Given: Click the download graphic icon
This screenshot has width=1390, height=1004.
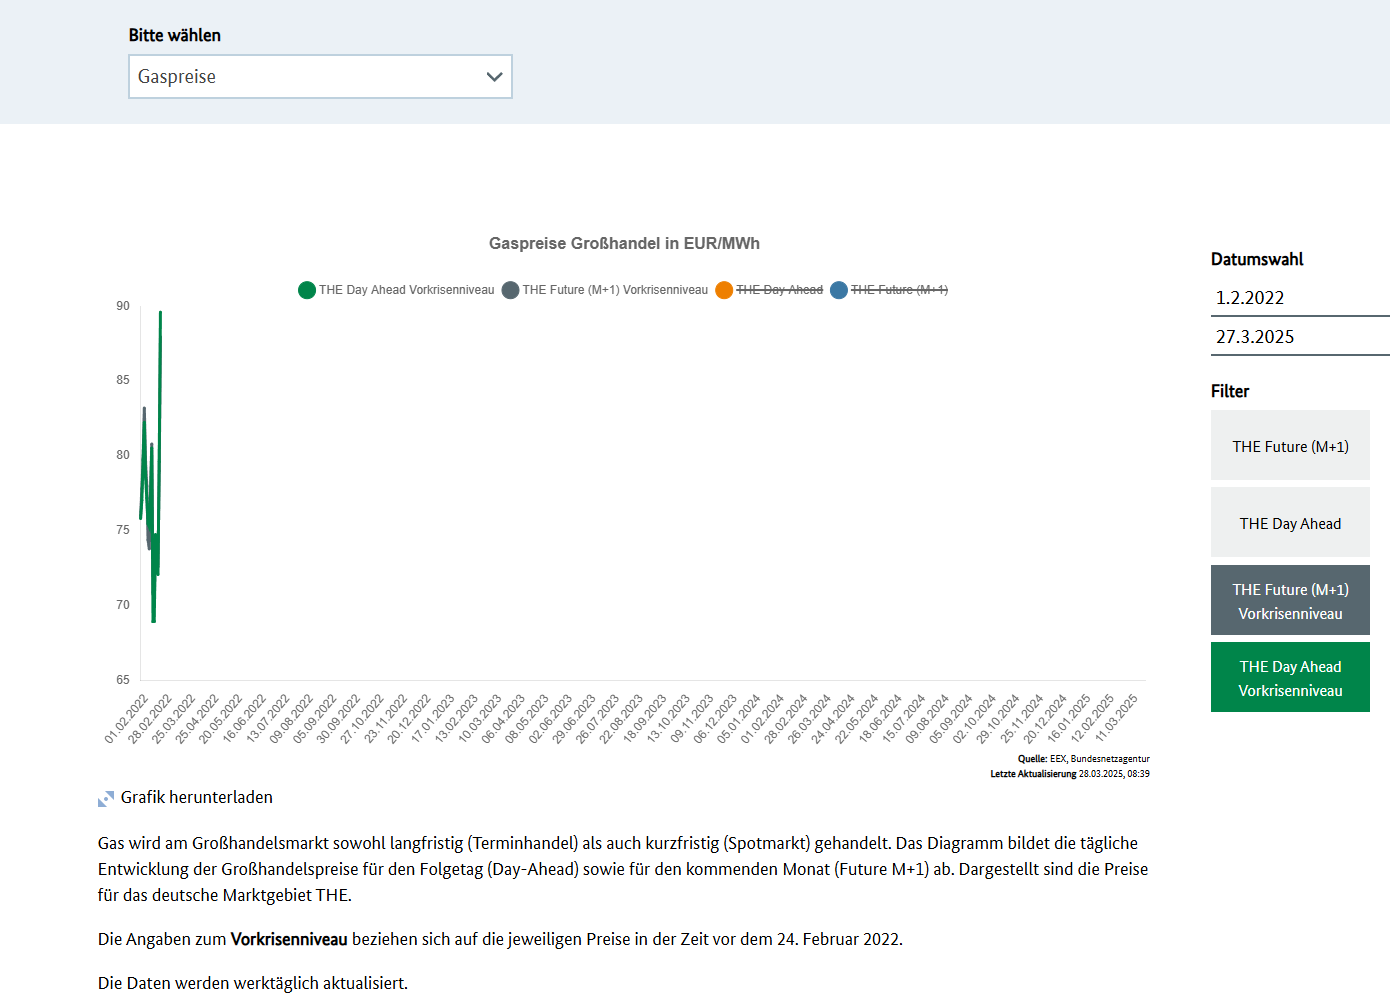Looking at the screenshot, I should coord(106,799).
